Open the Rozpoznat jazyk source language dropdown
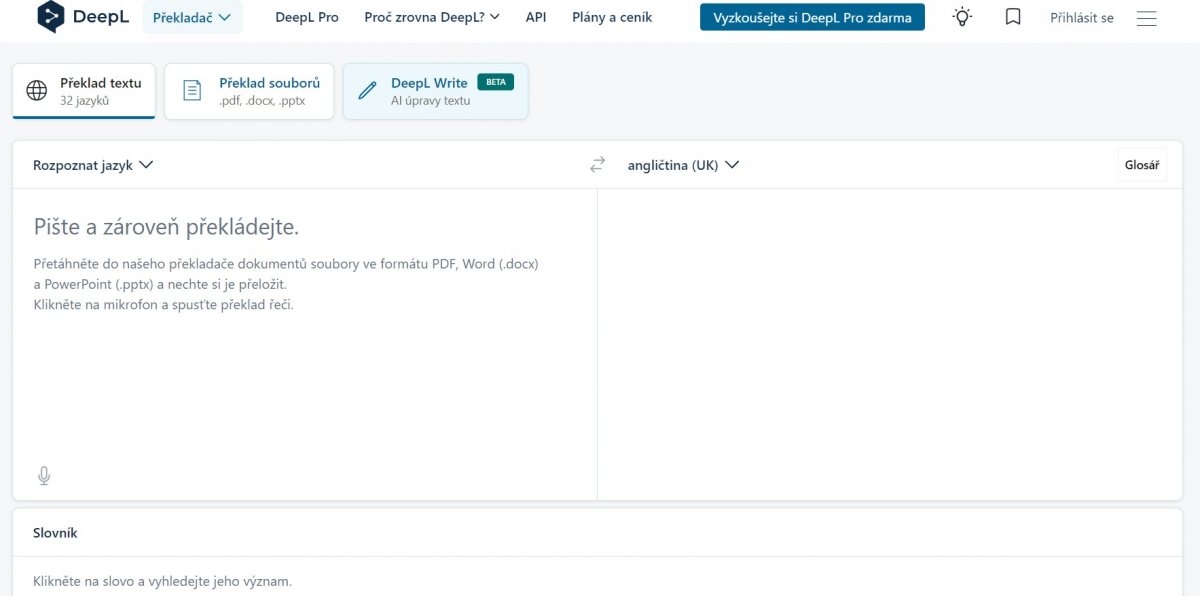The width and height of the screenshot is (1200, 596). [x=93, y=165]
